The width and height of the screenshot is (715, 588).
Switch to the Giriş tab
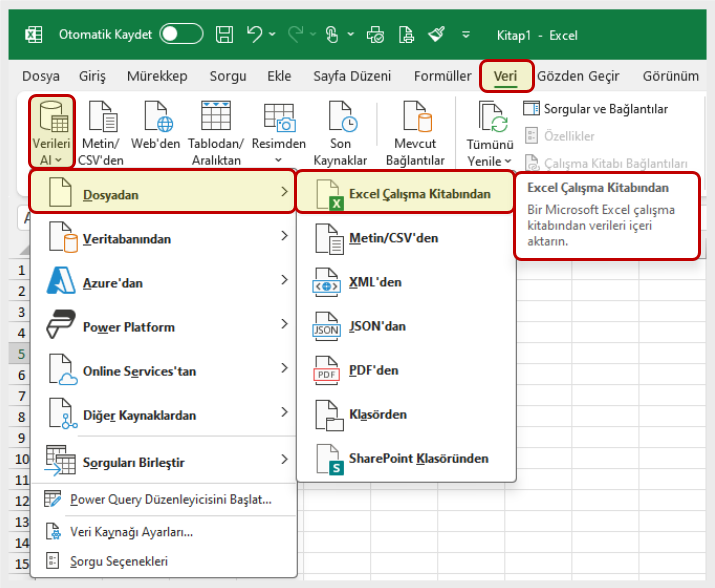pos(92,76)
